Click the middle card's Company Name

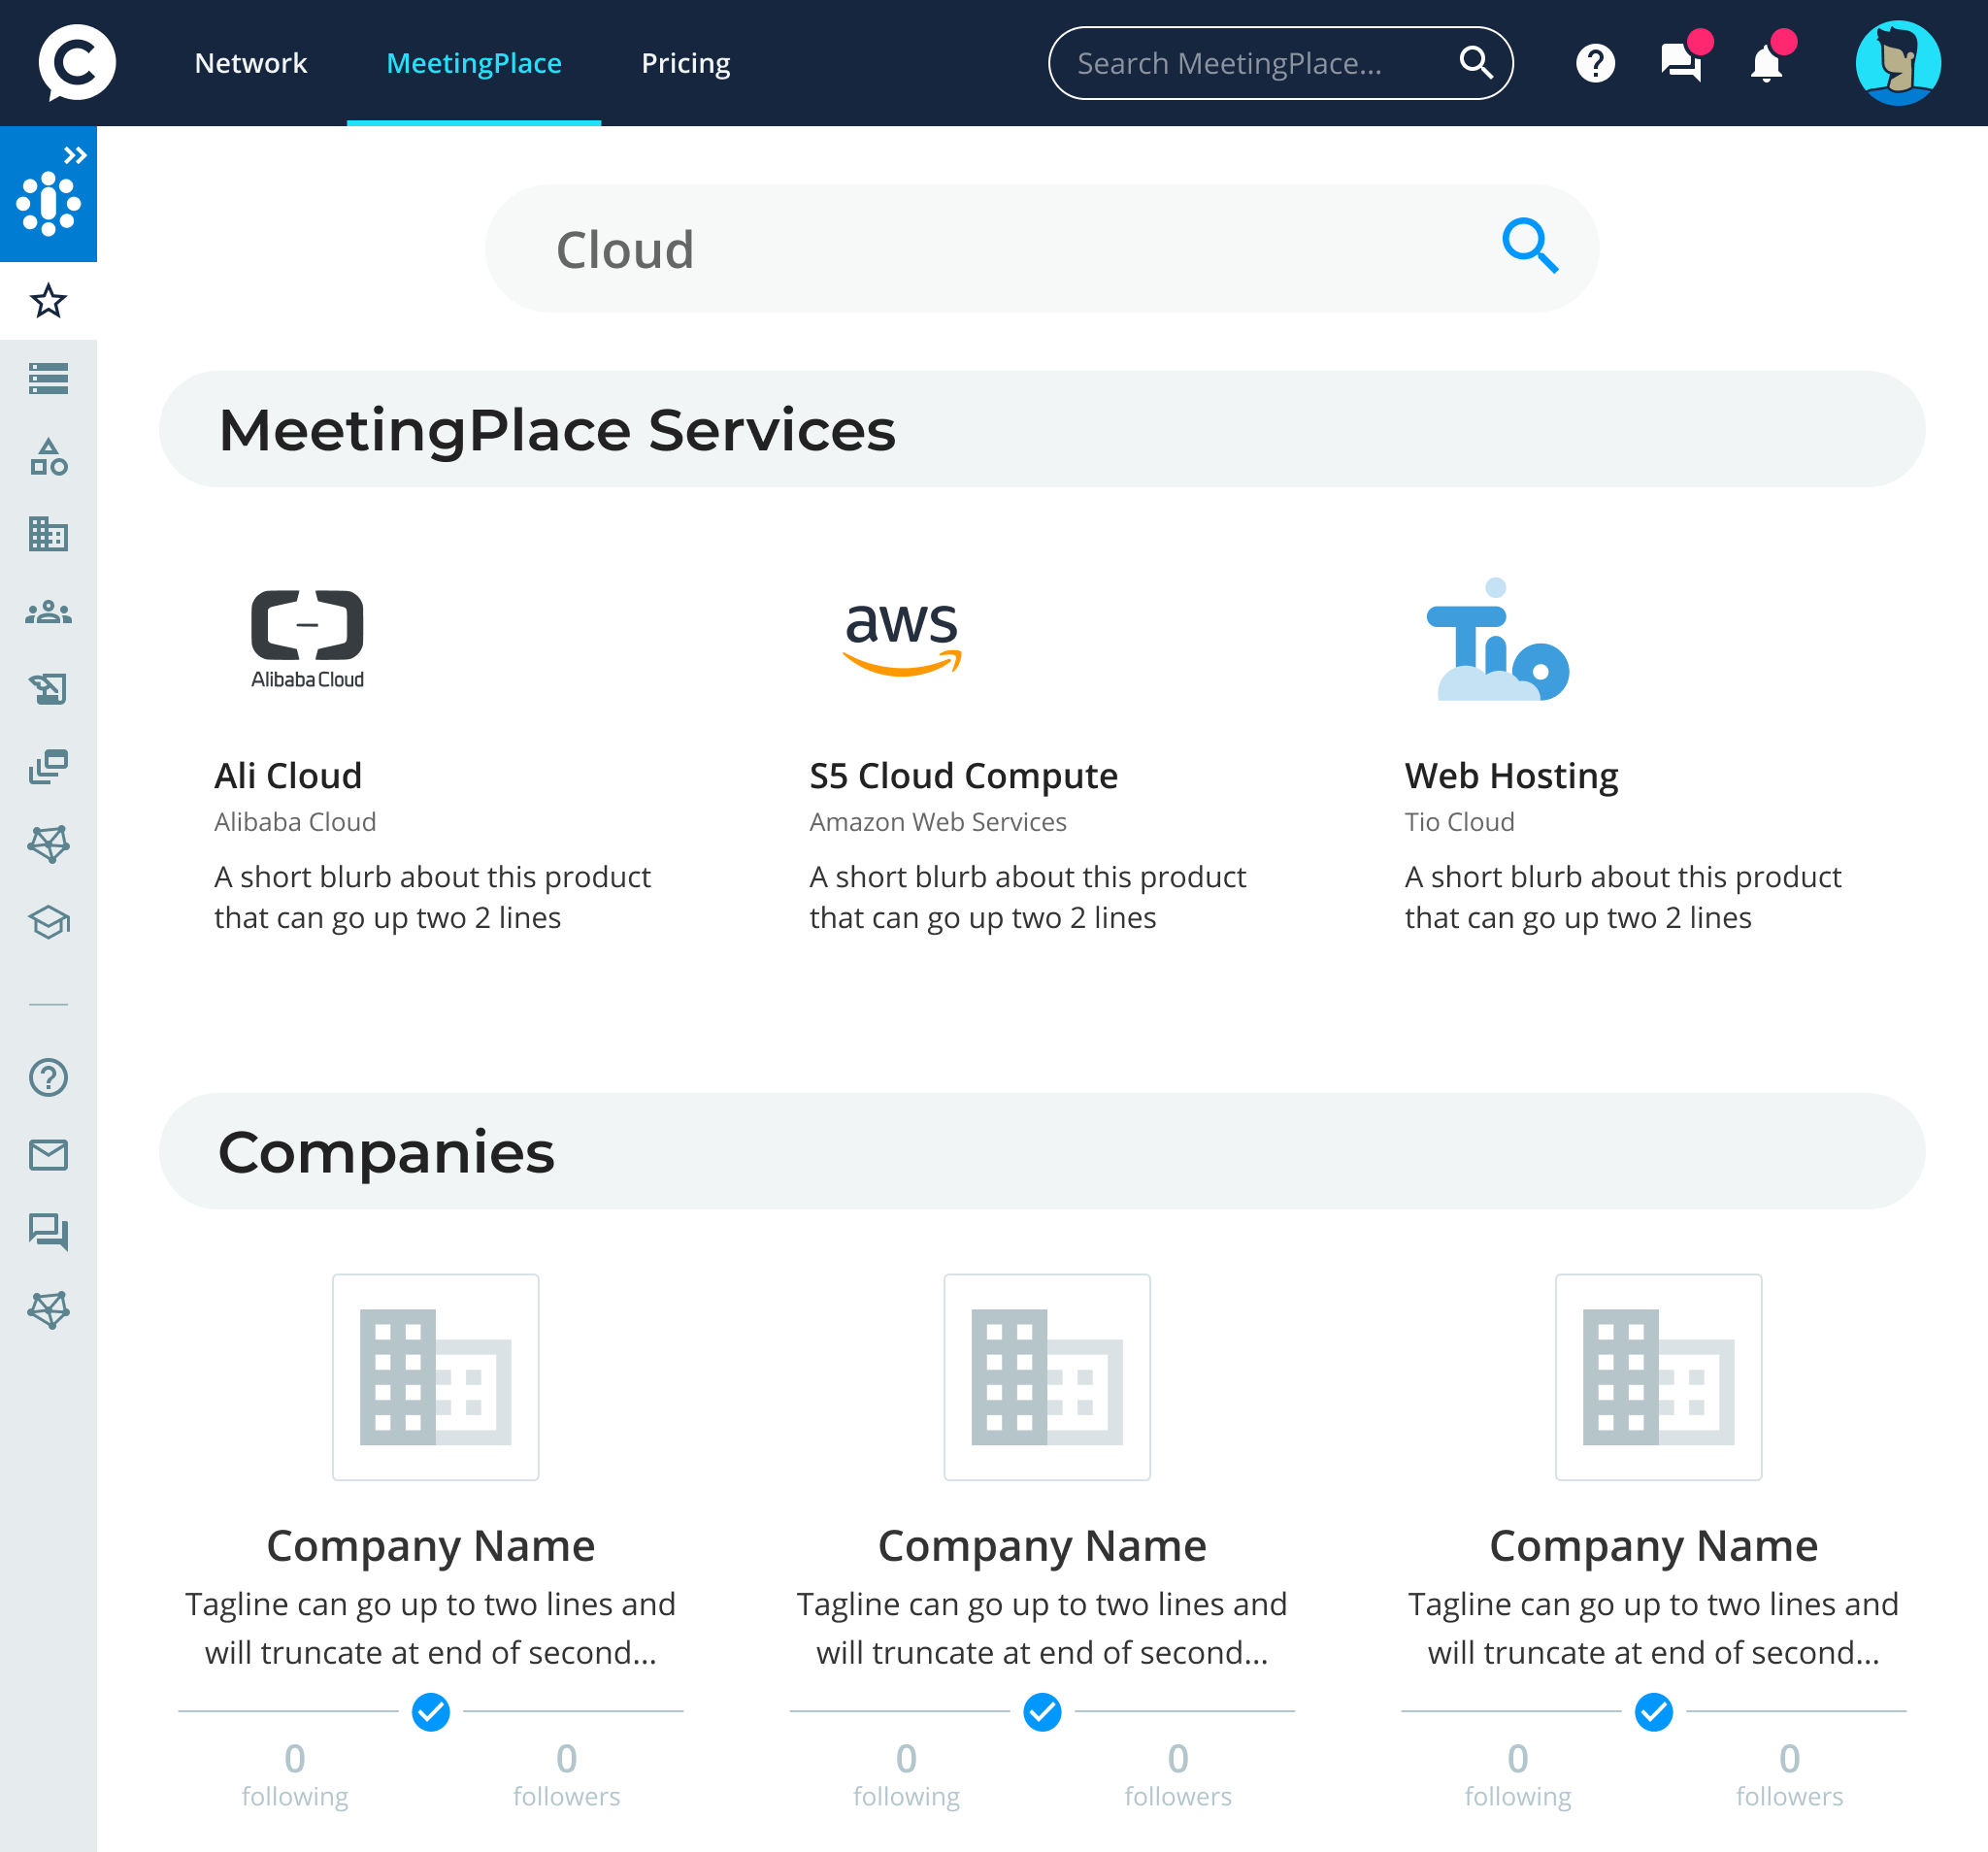1042,1547
